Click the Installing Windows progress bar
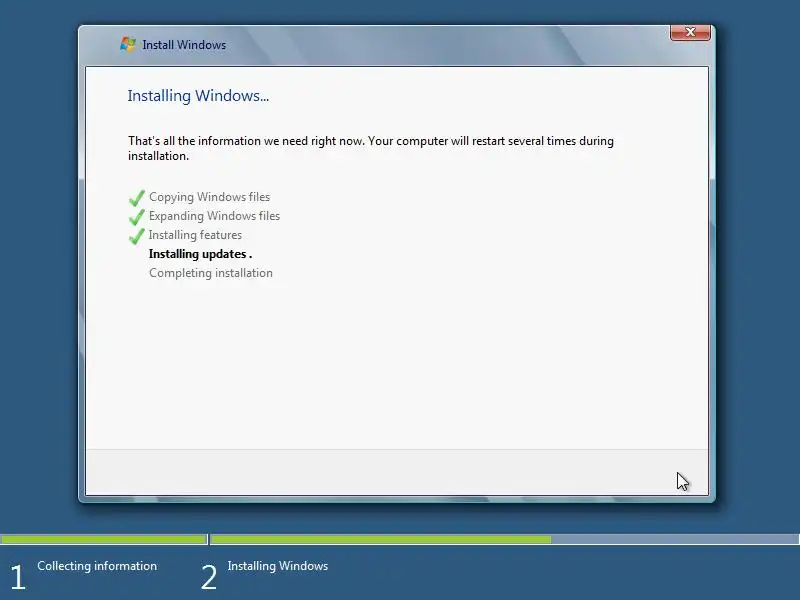Image resolution: width=800 pixels, height=600 pixels. pyautogui.click(x=505, y=539)
